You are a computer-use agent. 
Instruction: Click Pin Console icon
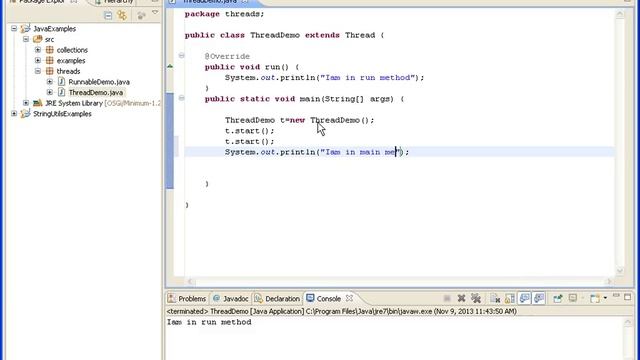(x=558, y=299)
